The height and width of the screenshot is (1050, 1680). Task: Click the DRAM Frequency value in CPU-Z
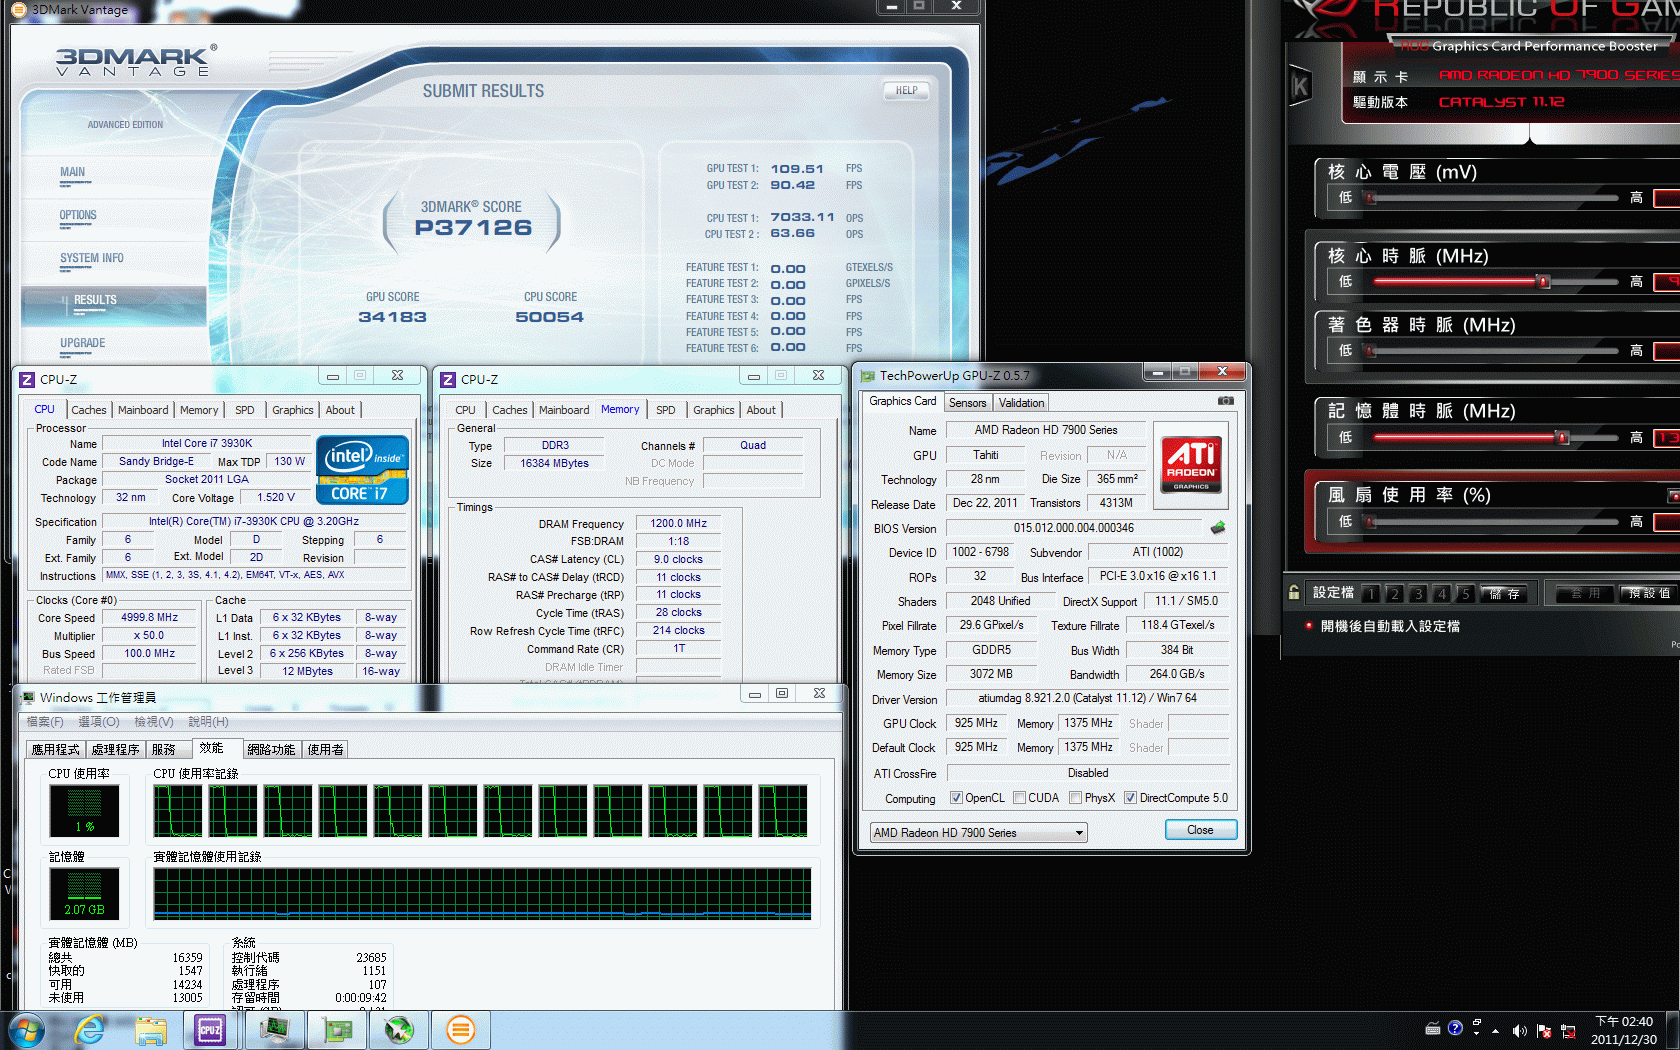click(x=678, y=523)
